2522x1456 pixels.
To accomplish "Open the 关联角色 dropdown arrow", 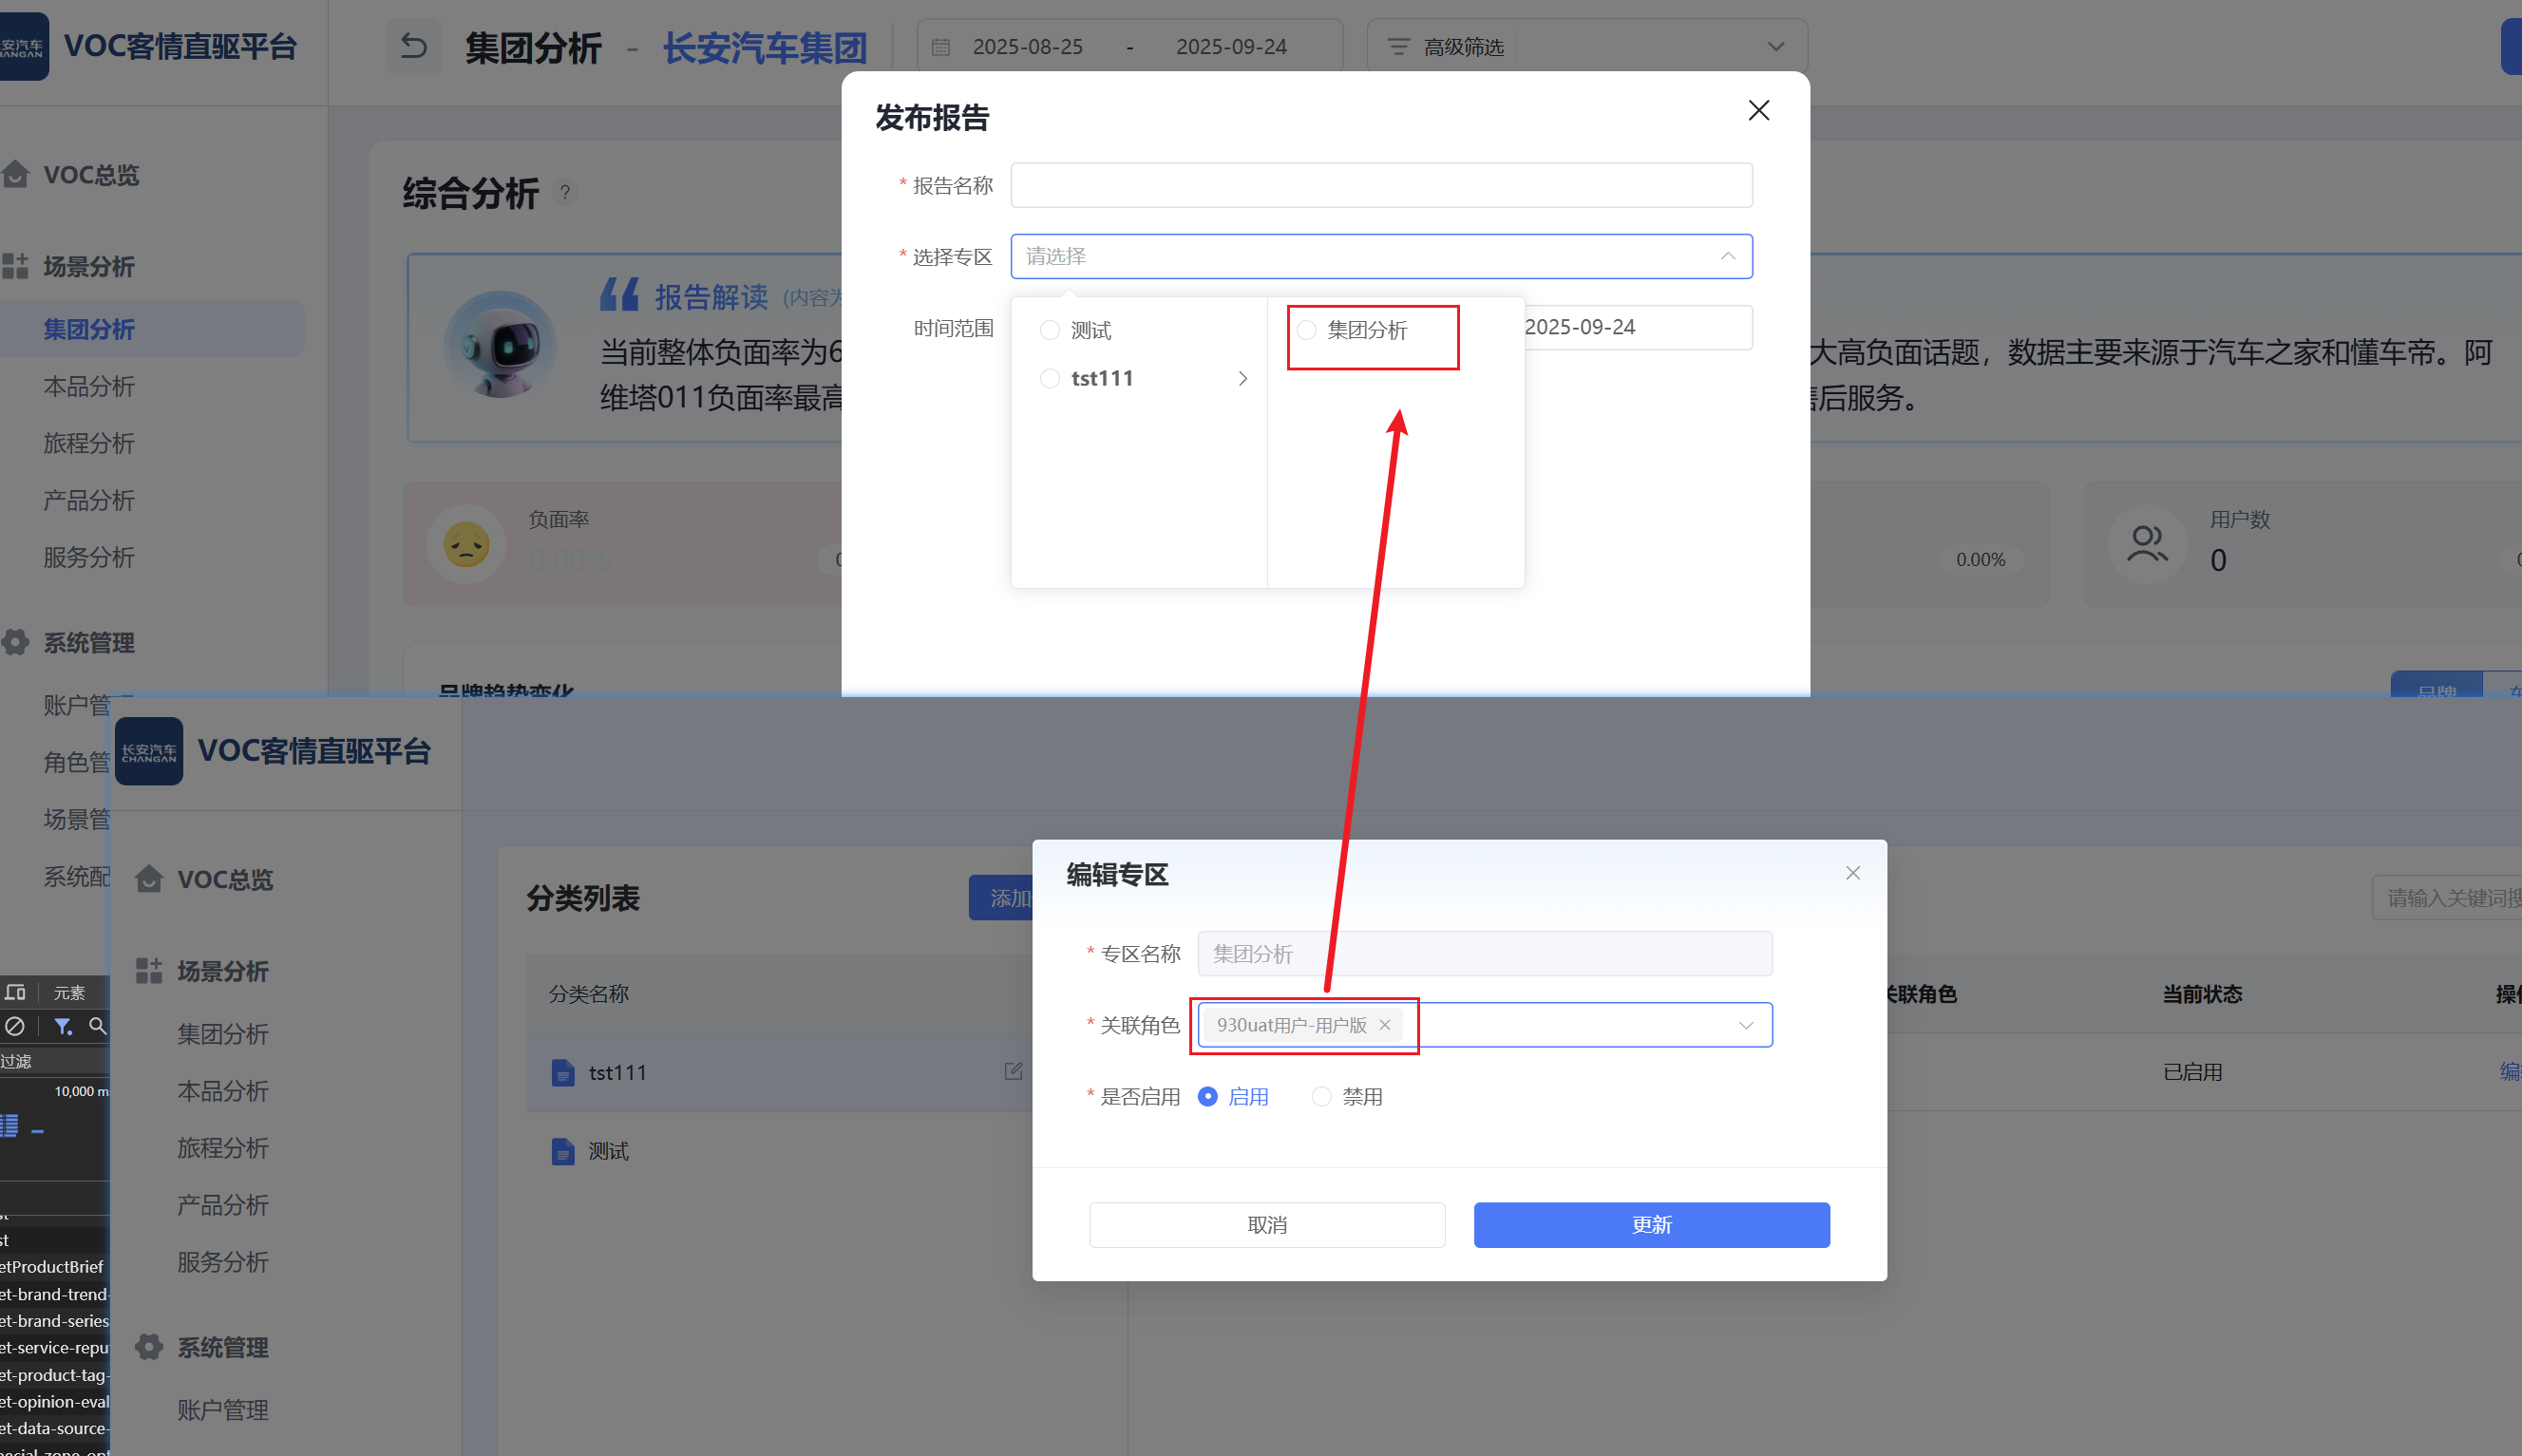I will point(1746,1025).
